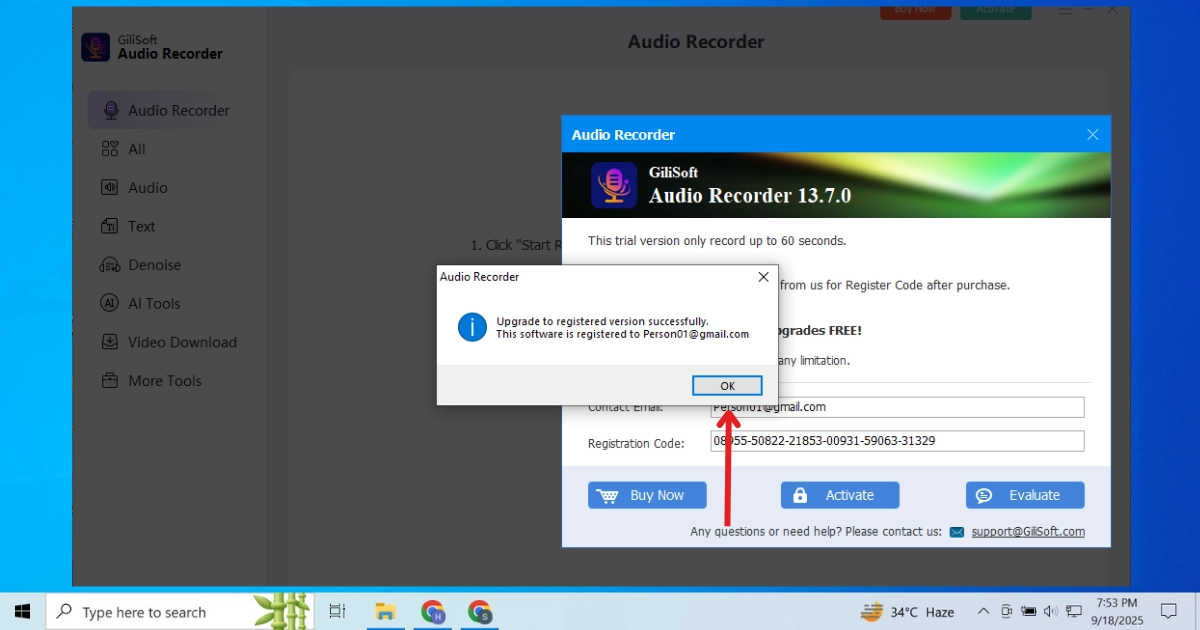Screen dimensions: 1200x630
Task: Open the support@GiliSoft.com email link
Action: [1028, 532]
